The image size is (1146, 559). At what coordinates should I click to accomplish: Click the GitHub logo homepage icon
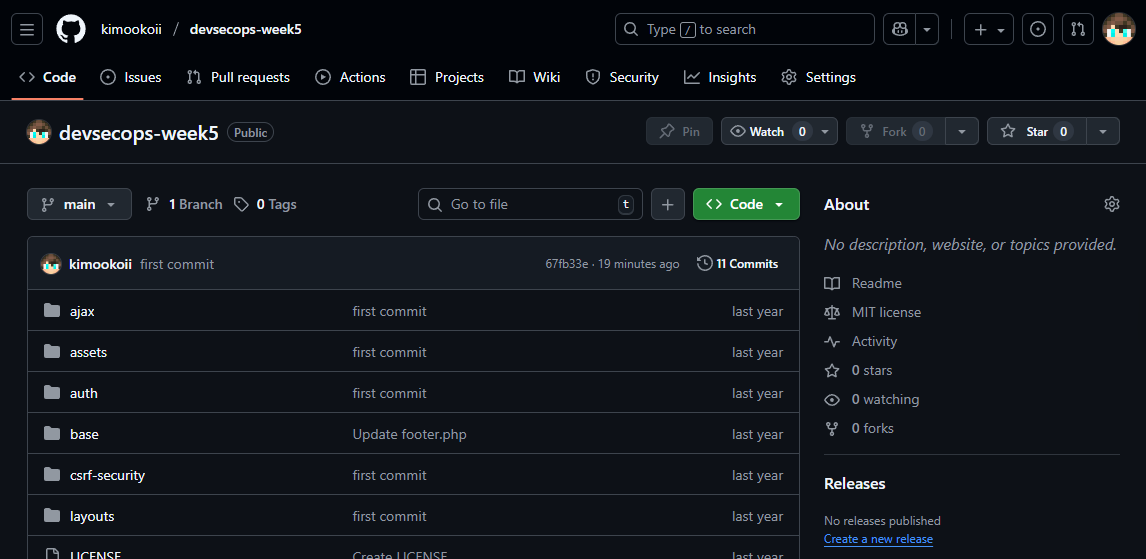point(71,29)
